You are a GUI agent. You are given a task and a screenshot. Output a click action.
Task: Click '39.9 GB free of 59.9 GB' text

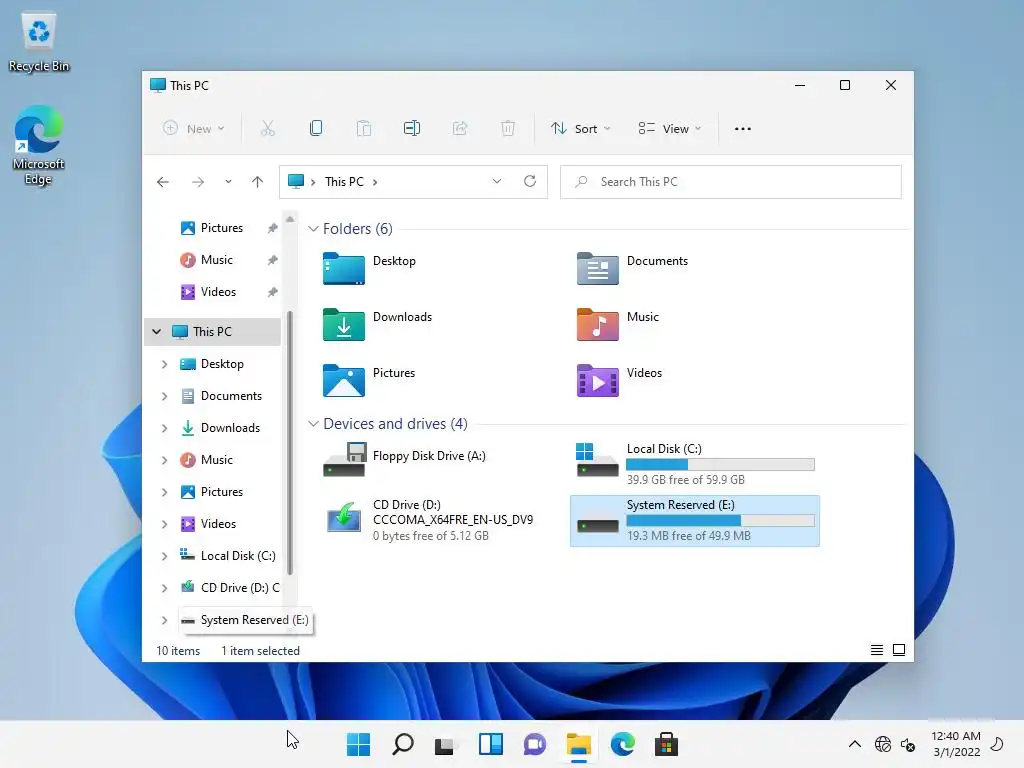coord(686,479)
